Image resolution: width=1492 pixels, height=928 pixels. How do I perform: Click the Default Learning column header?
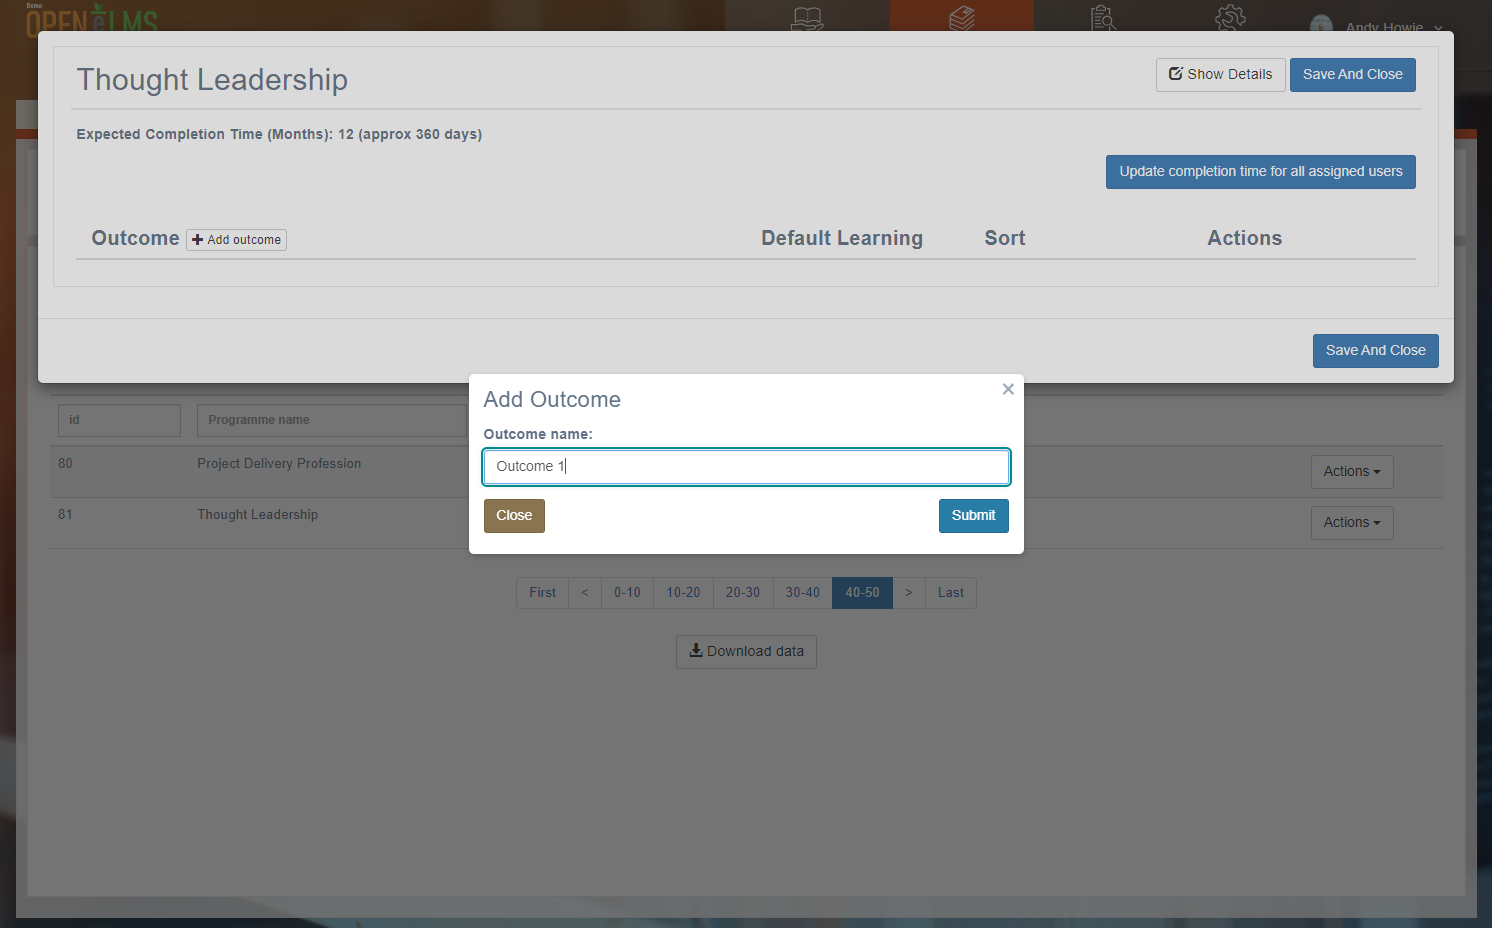842,238
